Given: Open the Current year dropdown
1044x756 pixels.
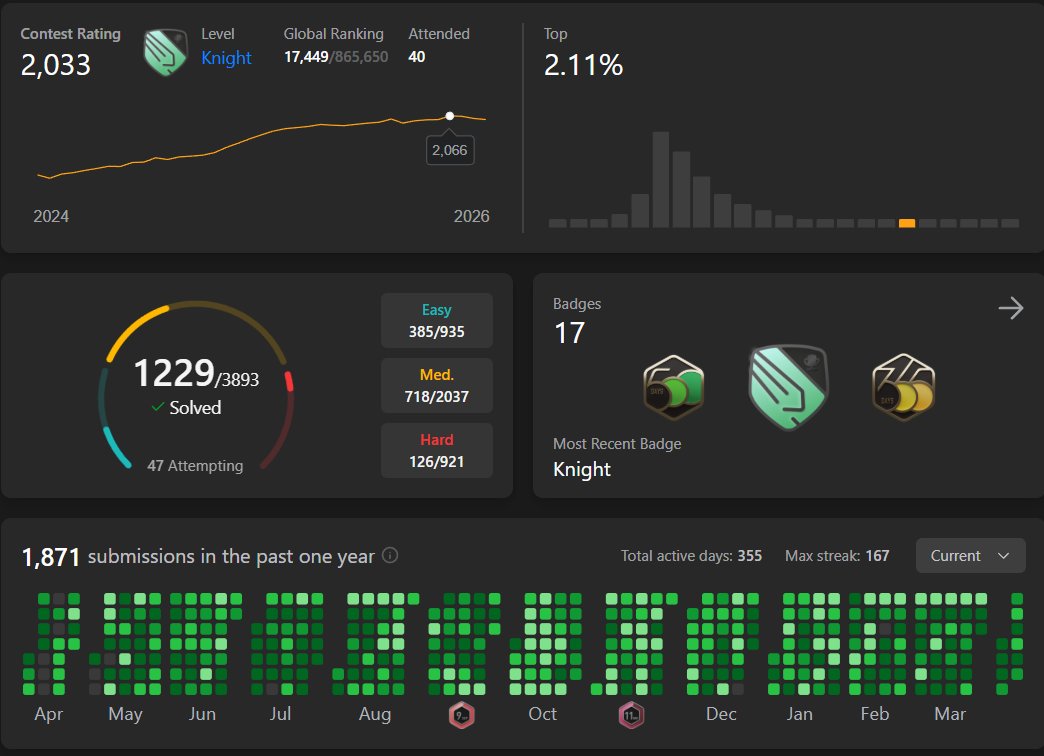Looking at the screenshot, I should point(970,556).
